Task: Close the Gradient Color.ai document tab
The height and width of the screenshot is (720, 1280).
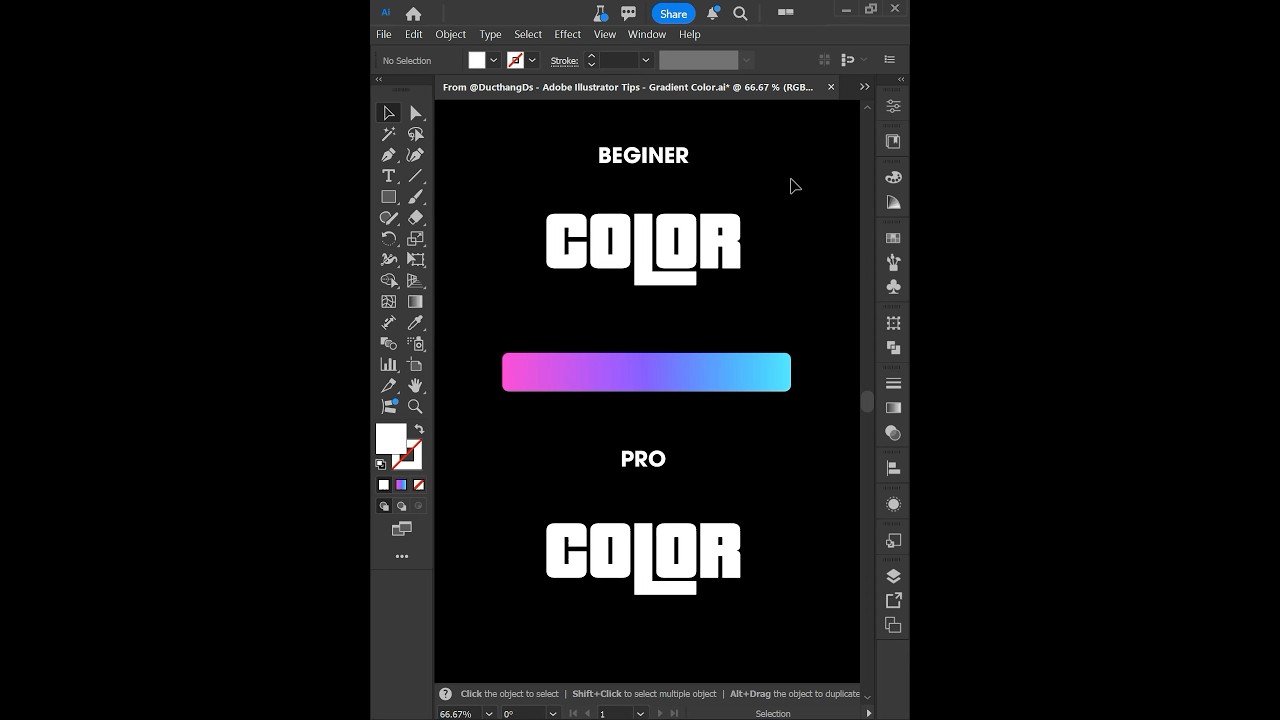Action: point(831,87)
